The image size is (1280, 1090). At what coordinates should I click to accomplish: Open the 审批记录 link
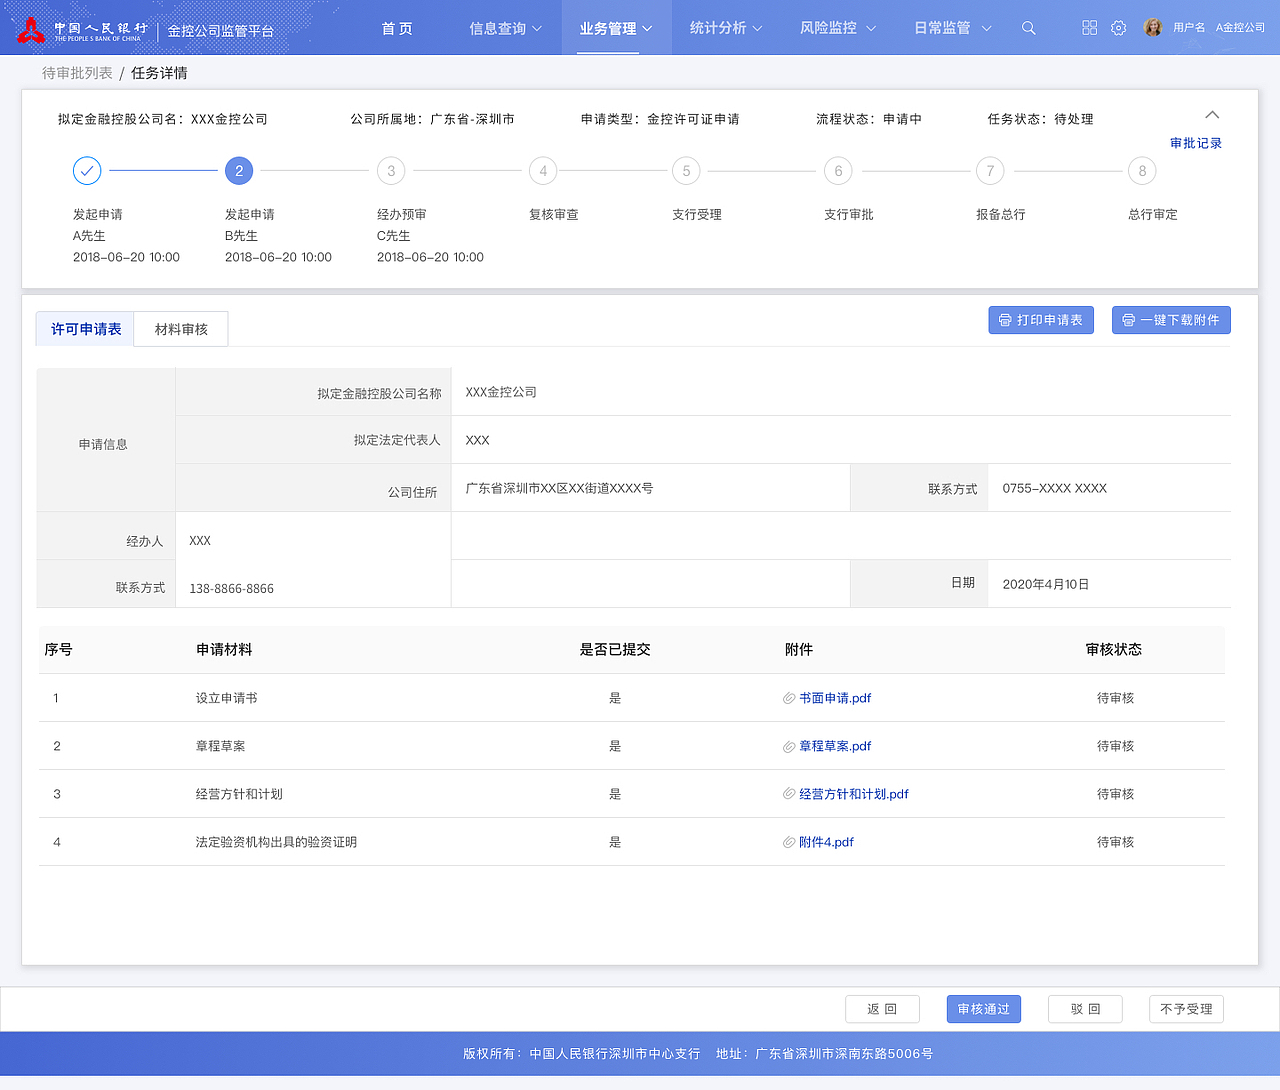pyautogui.click(x=1195, y=143)
